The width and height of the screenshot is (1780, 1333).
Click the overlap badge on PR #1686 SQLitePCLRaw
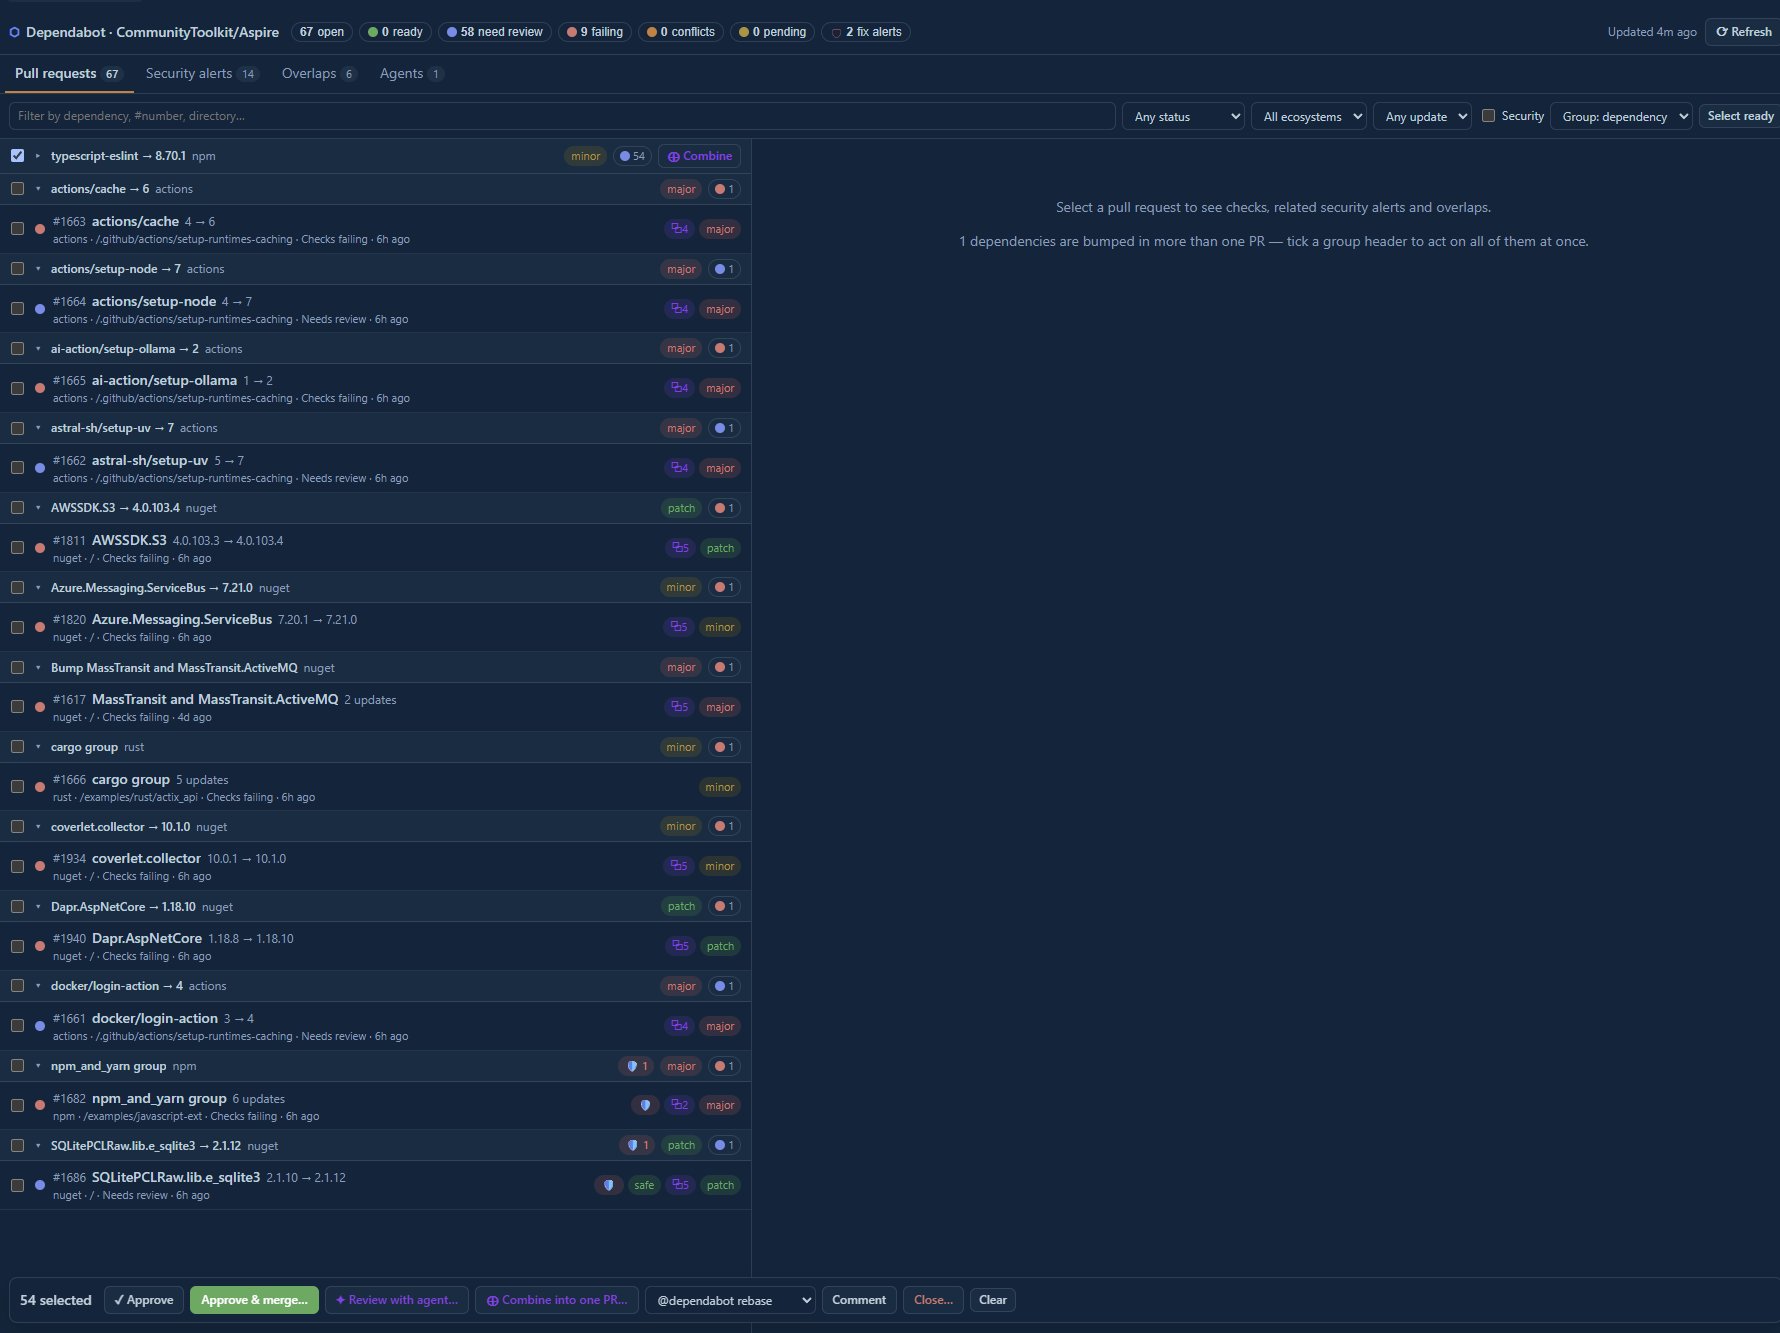[x=680, y=1185]
